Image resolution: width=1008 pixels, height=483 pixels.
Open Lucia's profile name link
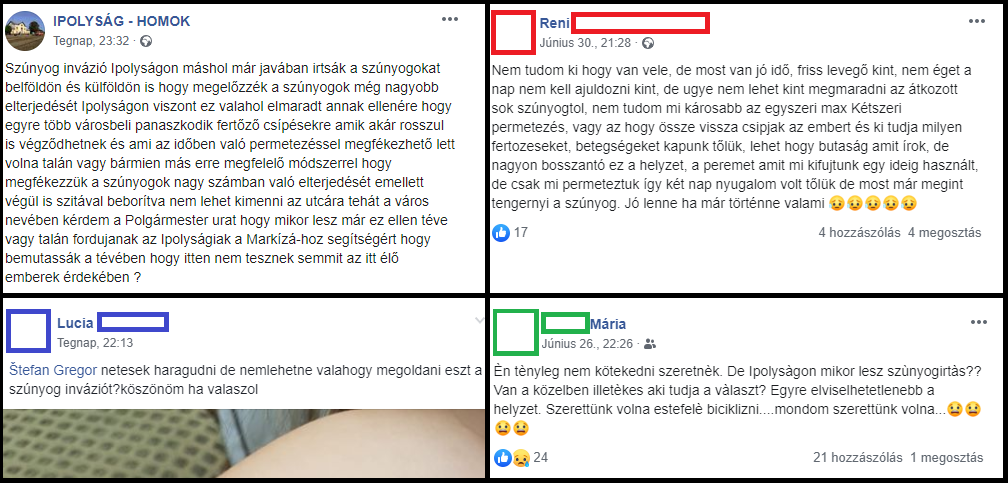[x=75, y=323]
